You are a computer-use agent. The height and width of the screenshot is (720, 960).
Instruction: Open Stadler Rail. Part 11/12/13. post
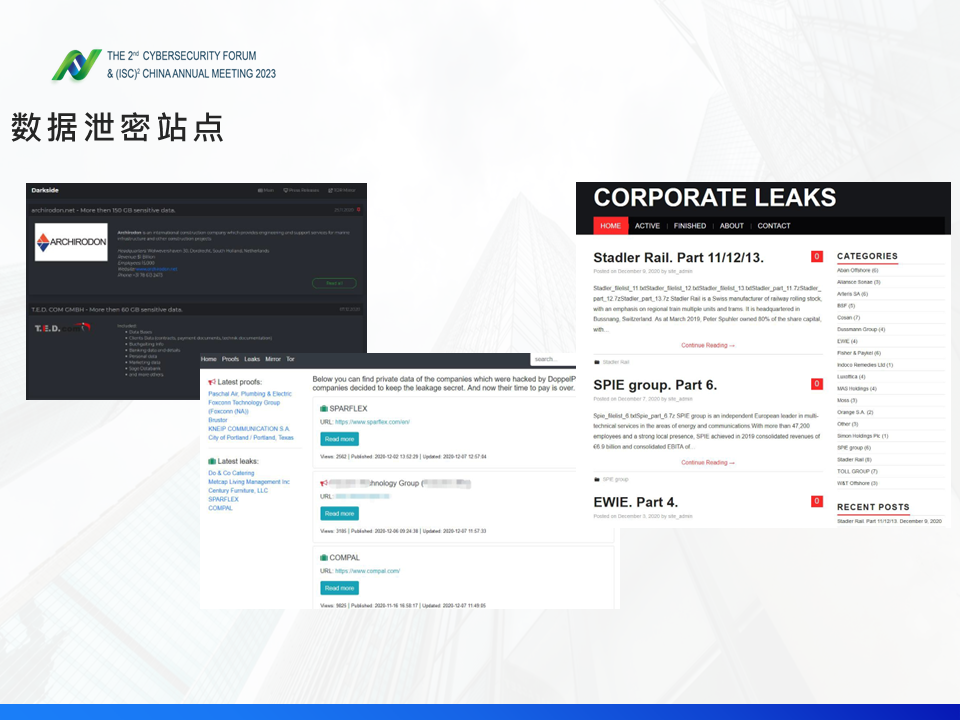coord(678,258)
